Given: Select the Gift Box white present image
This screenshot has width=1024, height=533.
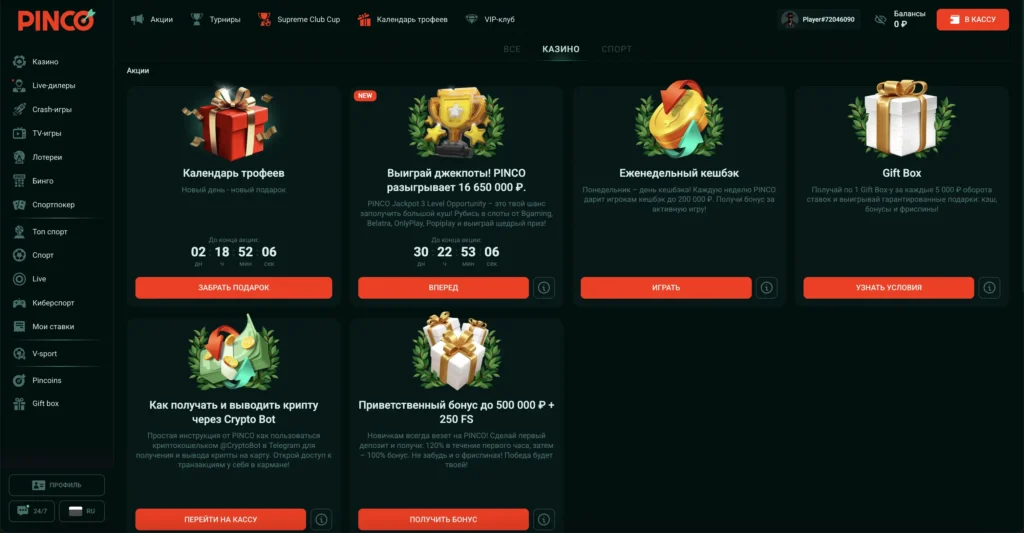Looking at the screenshot, I should click(902, 120).
